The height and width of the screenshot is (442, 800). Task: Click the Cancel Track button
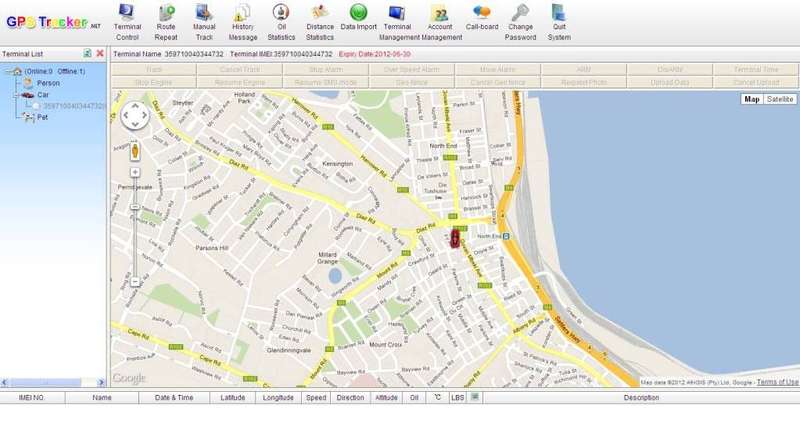click(240, 69)
